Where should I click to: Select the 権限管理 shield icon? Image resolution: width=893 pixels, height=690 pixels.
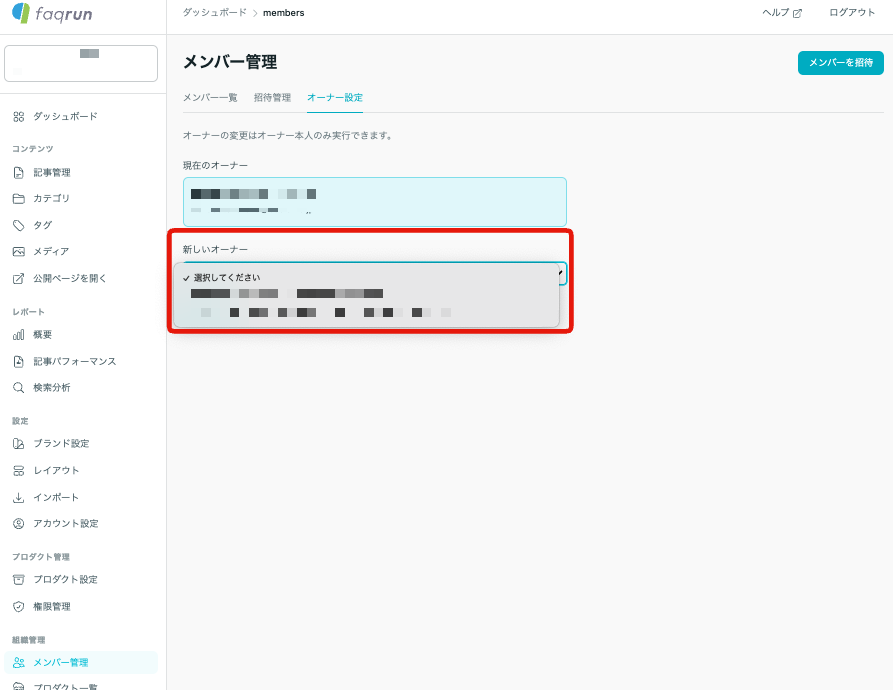click(19, 606)
